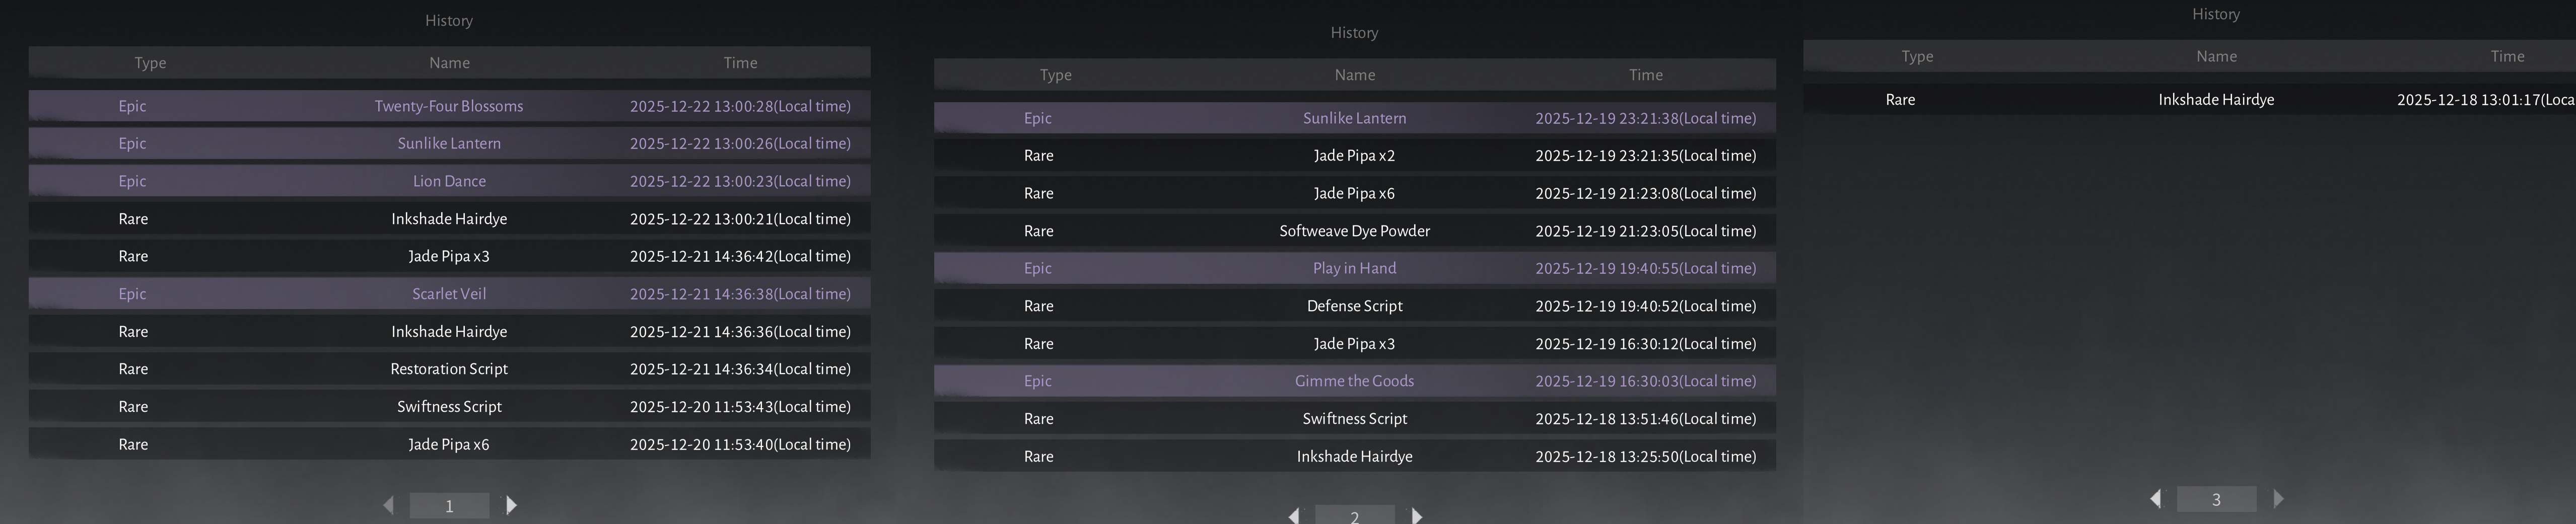The width and height of the screenshot is (2576, 524).
Task: Select the Twenty-Four Blossoms item name
Action: pyautogui.click(x=449, y=106)
